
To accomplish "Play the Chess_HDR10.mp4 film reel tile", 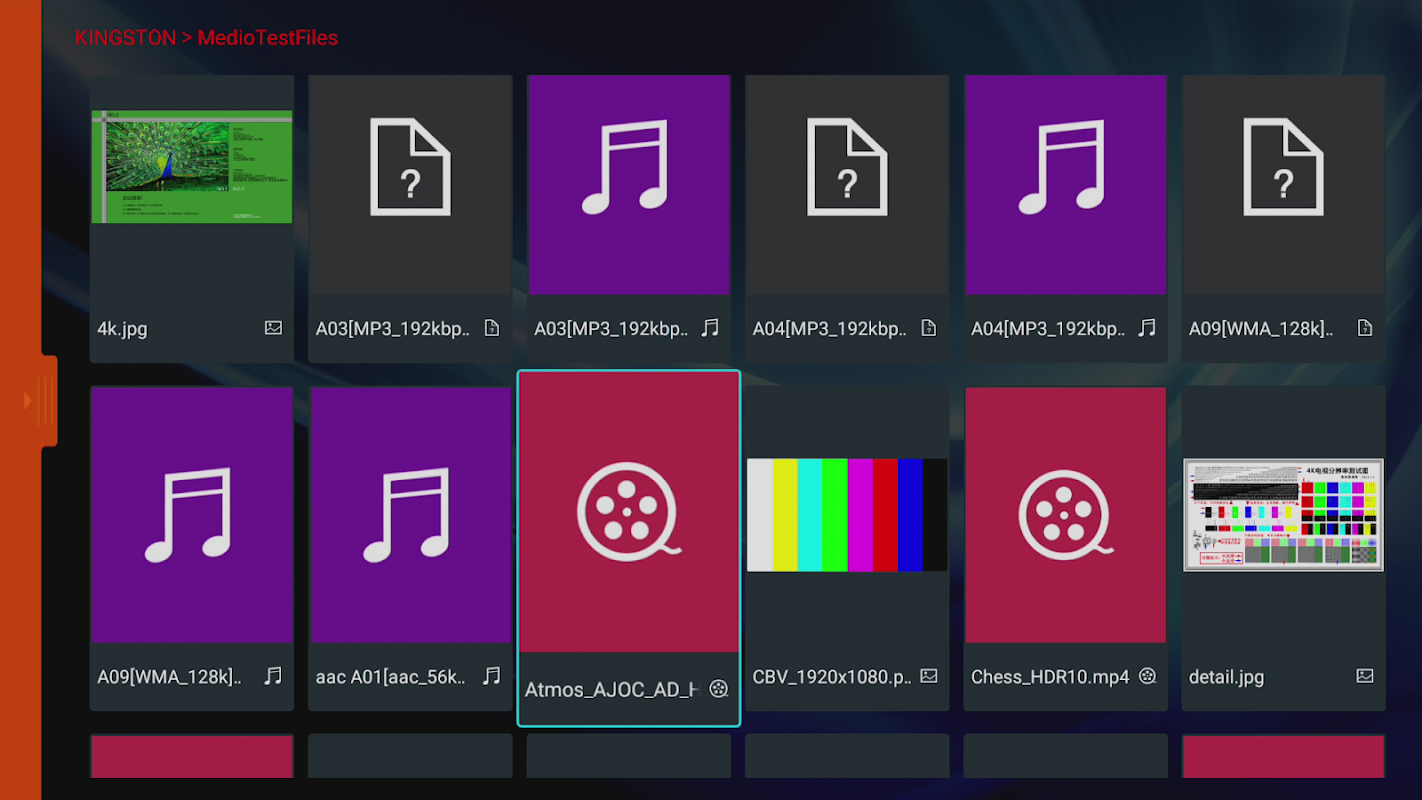I will click(1065, 515).
